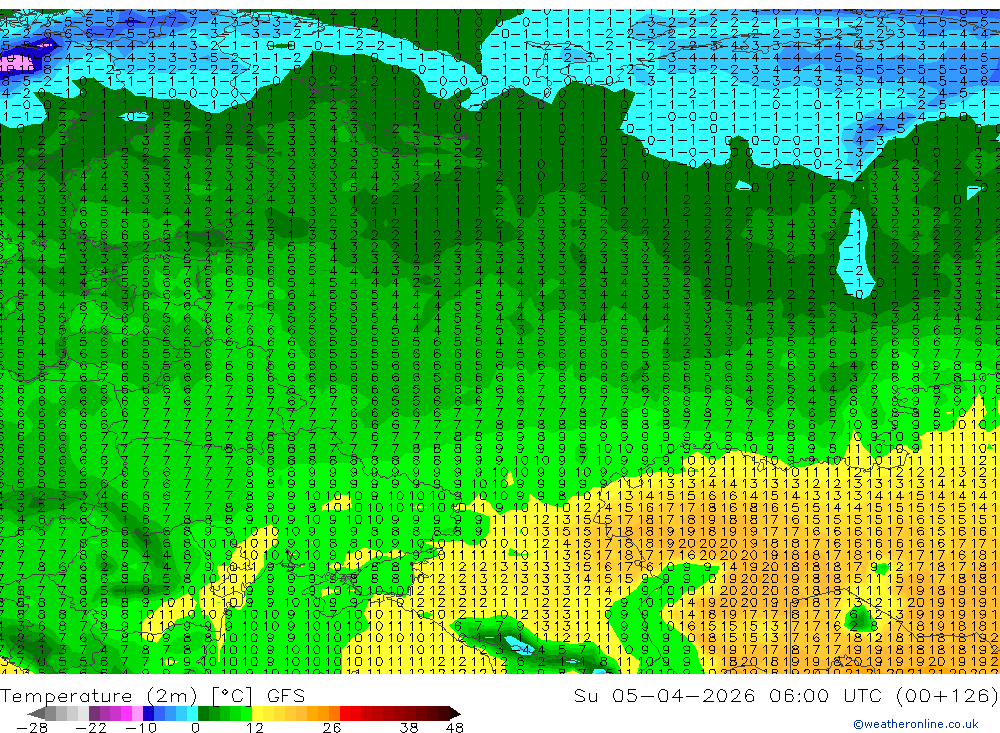
Task: Pick the dark blue swatch above -10
Action: pos(148,714)
